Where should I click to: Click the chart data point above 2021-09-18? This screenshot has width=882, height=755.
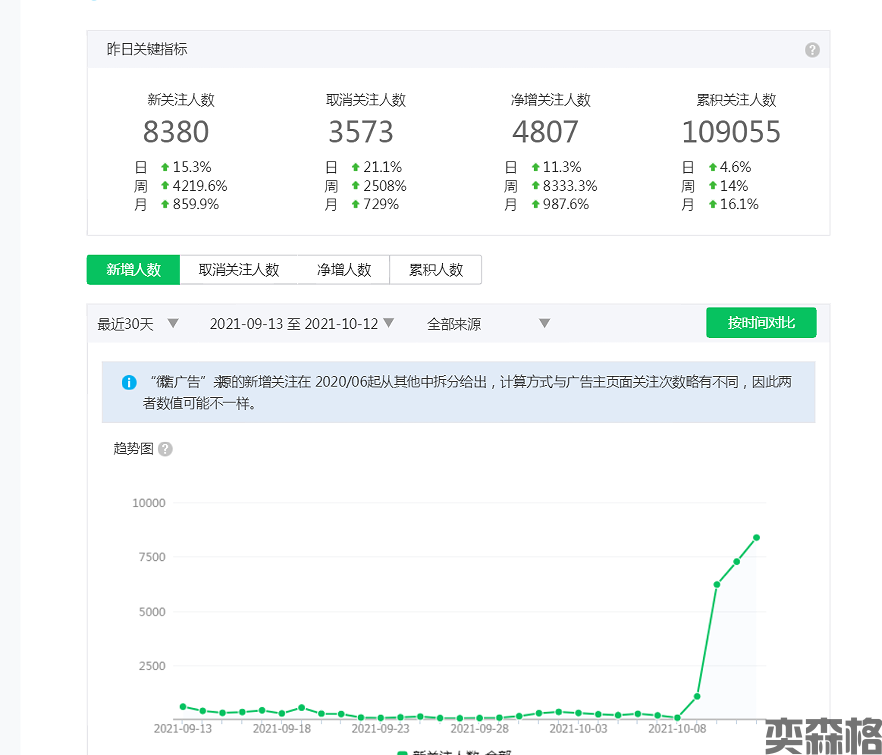click(282, 714)
